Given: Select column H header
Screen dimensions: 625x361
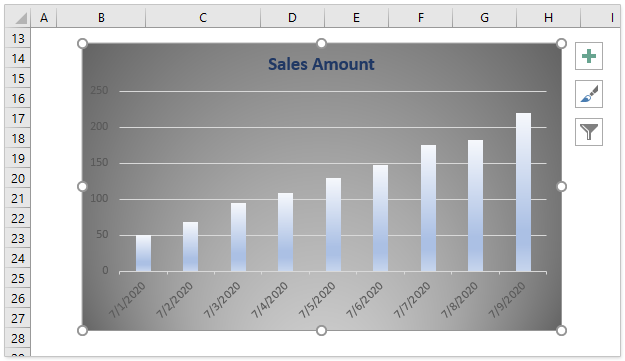Looking at the screenshot, I should tap(548, 18).
